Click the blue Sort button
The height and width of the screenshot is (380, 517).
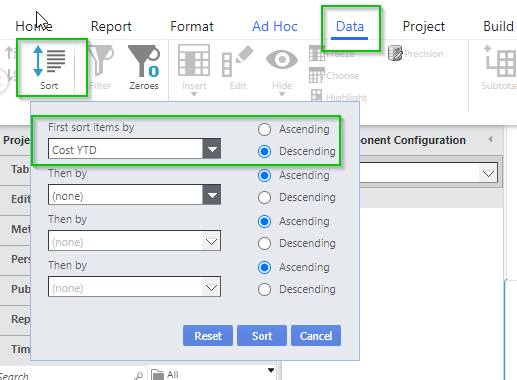point(262,336)
